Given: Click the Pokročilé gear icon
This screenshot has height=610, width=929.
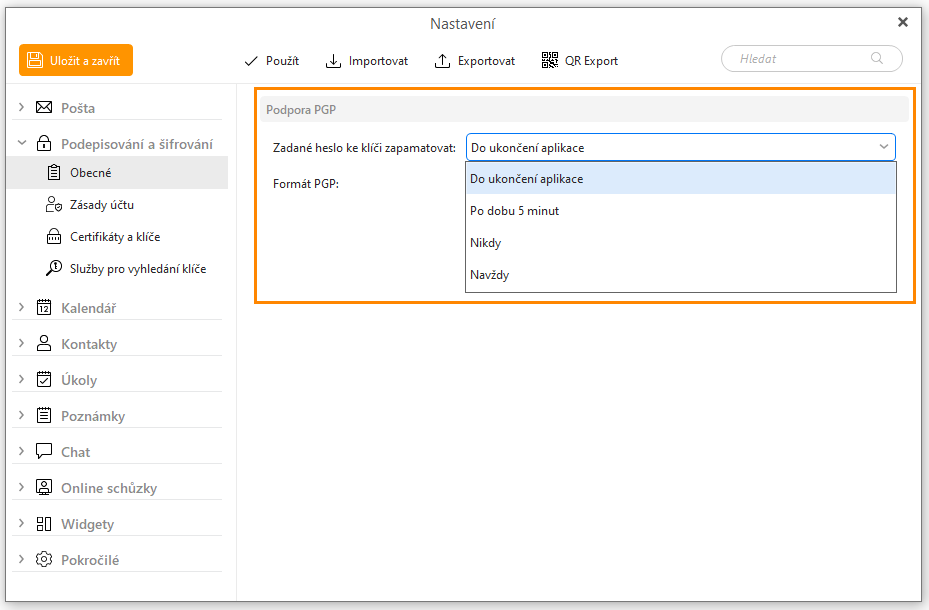Looking at the screenshot, I should (x=44, y=560).
